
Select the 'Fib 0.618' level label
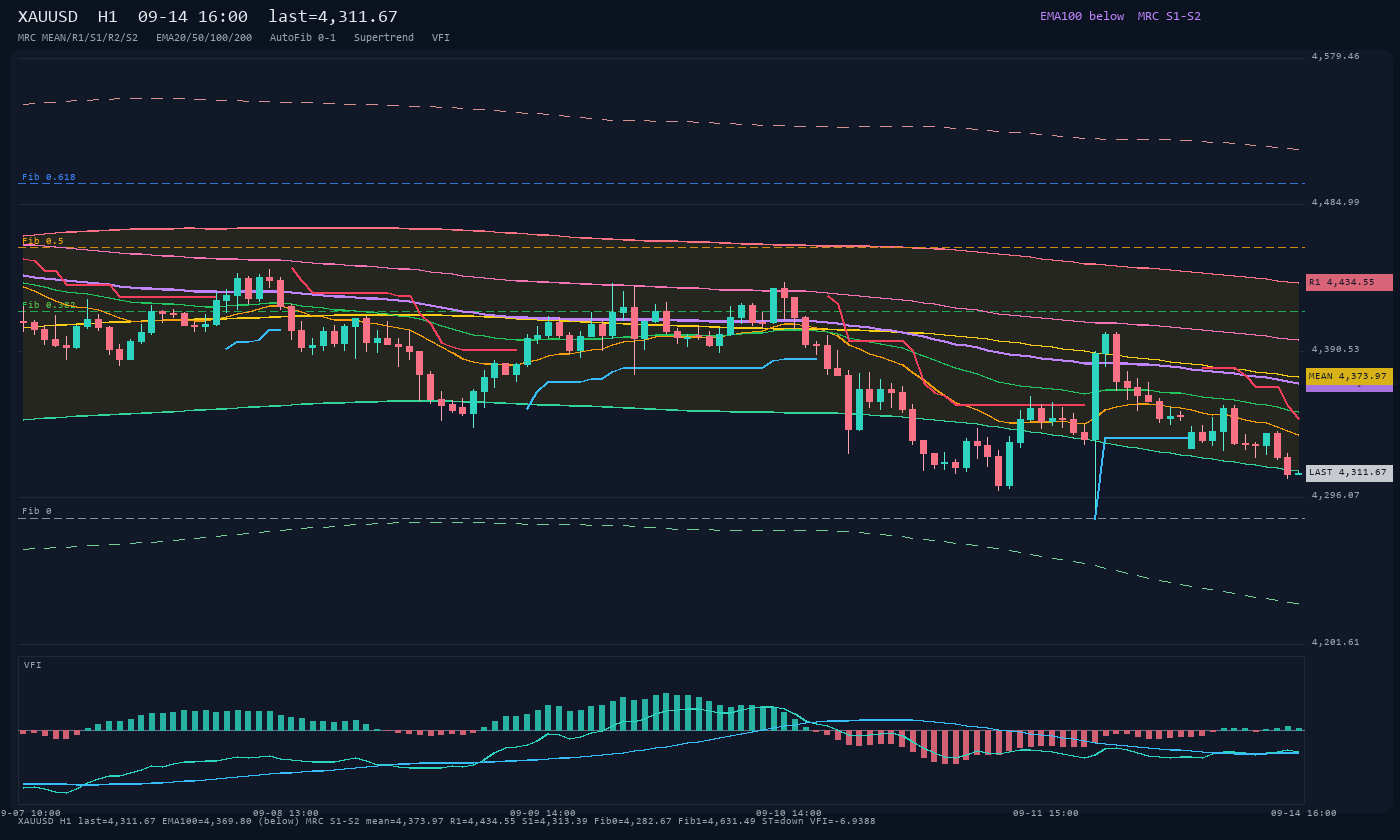click(x=49, y=178)
